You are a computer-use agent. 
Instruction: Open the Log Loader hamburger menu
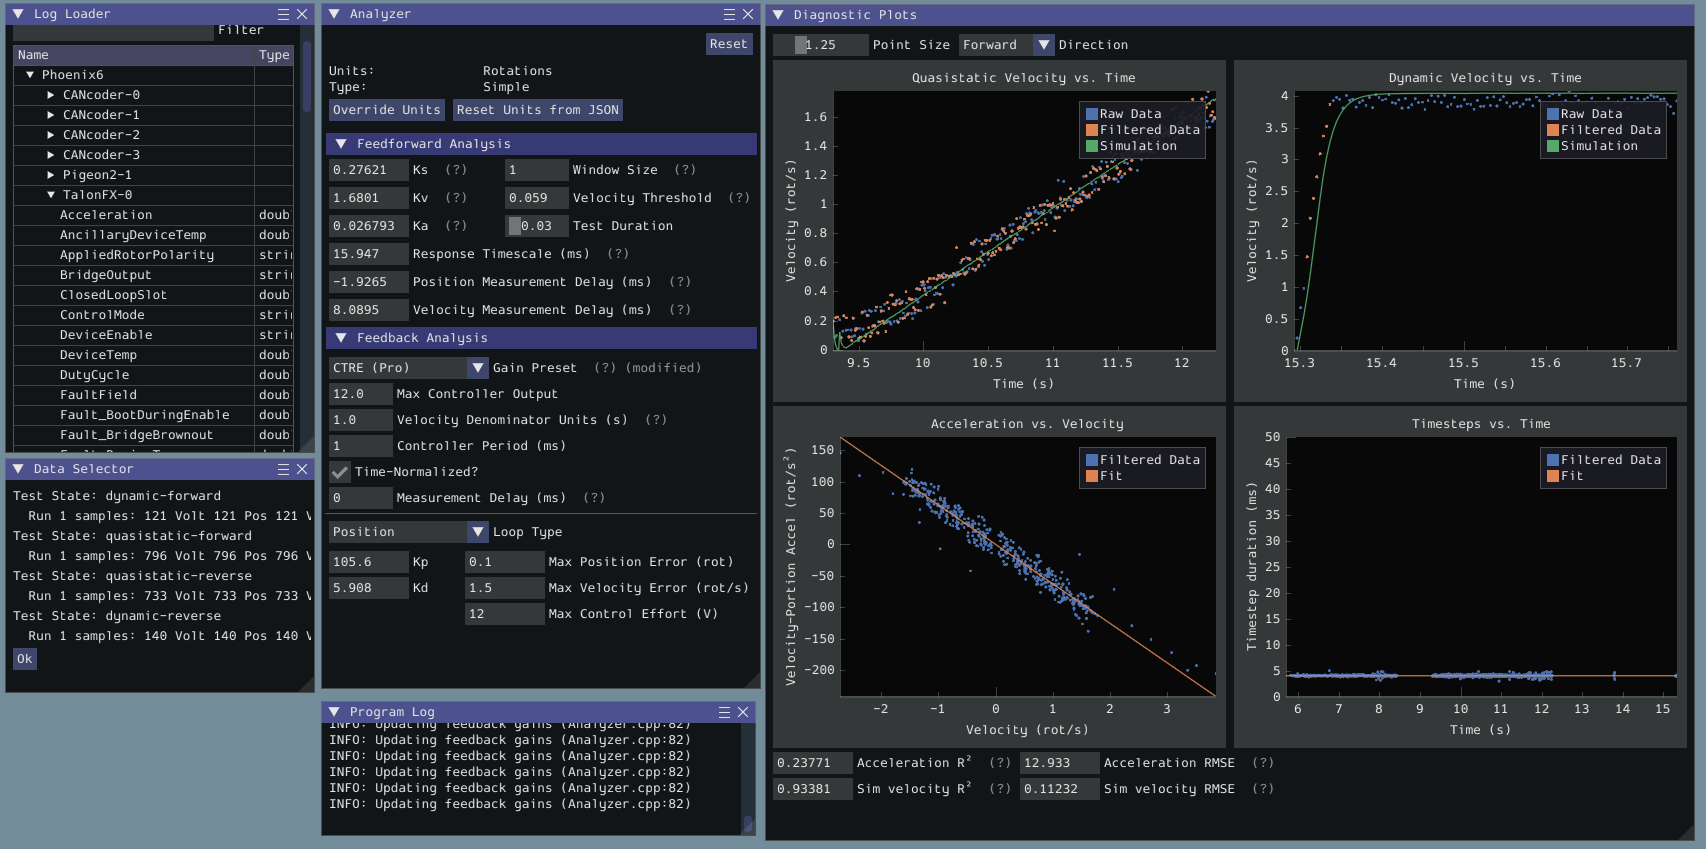tap(284, 14)
